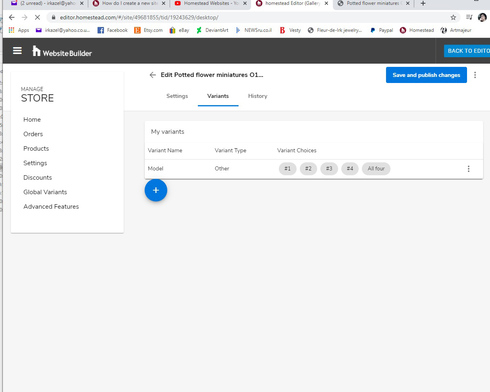Click the Variant Choices column header
This screenshot has width=490, height=392.
pyautogui.click(x=297, y=150)
